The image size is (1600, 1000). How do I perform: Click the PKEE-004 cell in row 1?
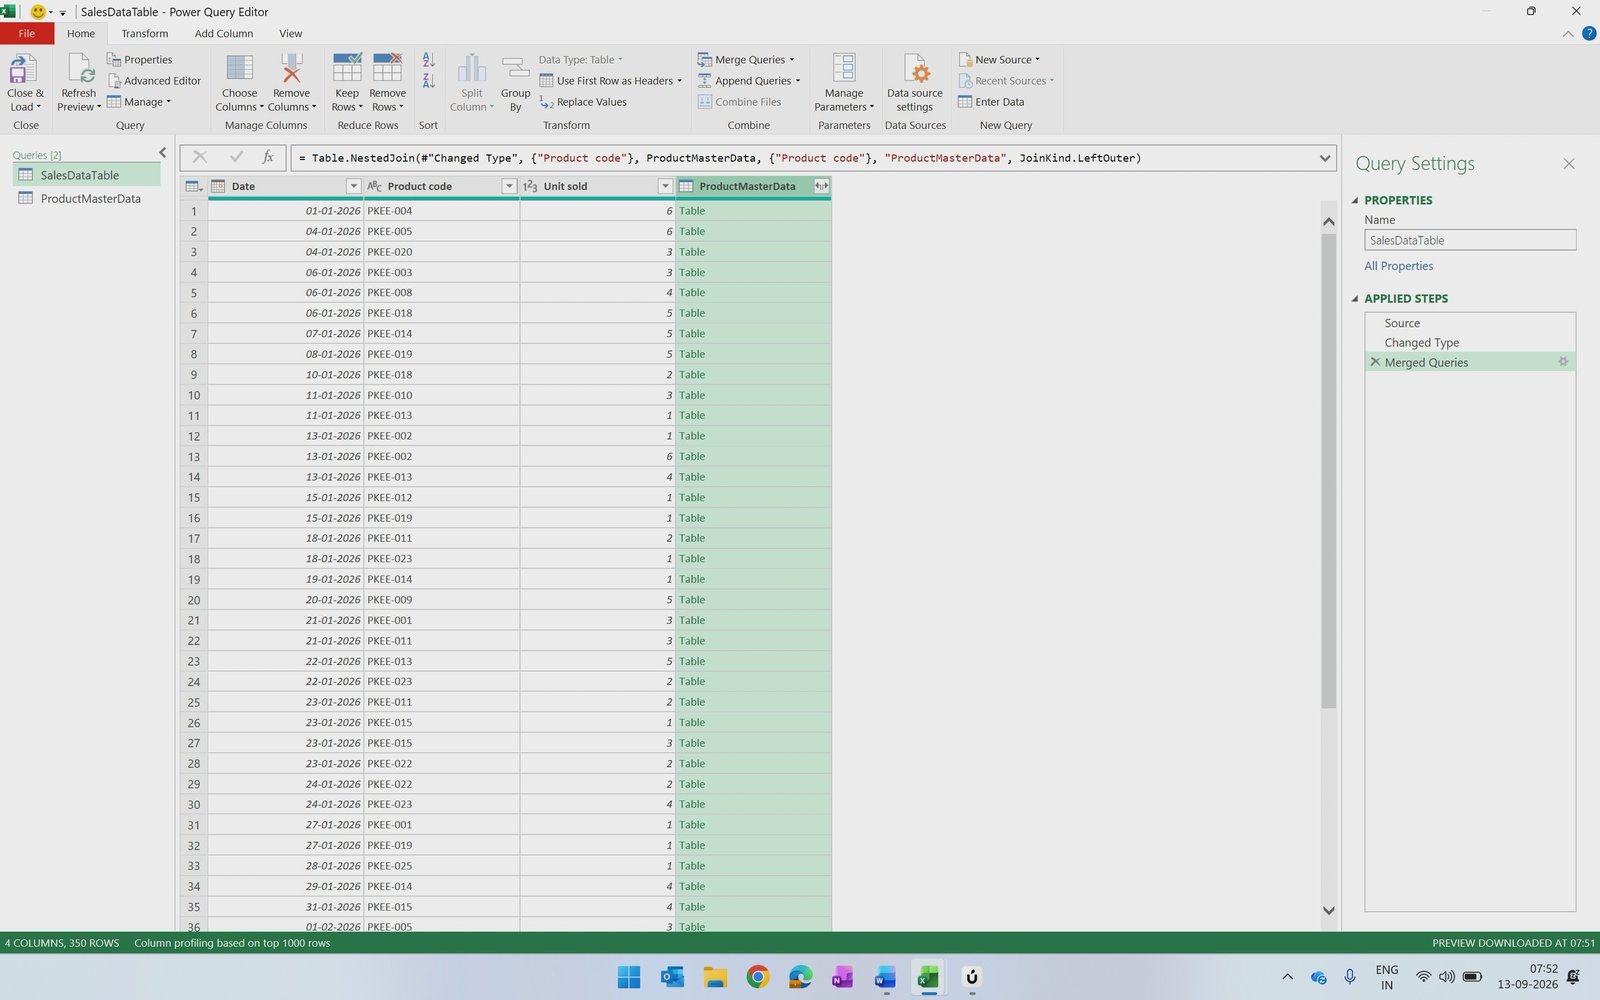click(442, 211)
